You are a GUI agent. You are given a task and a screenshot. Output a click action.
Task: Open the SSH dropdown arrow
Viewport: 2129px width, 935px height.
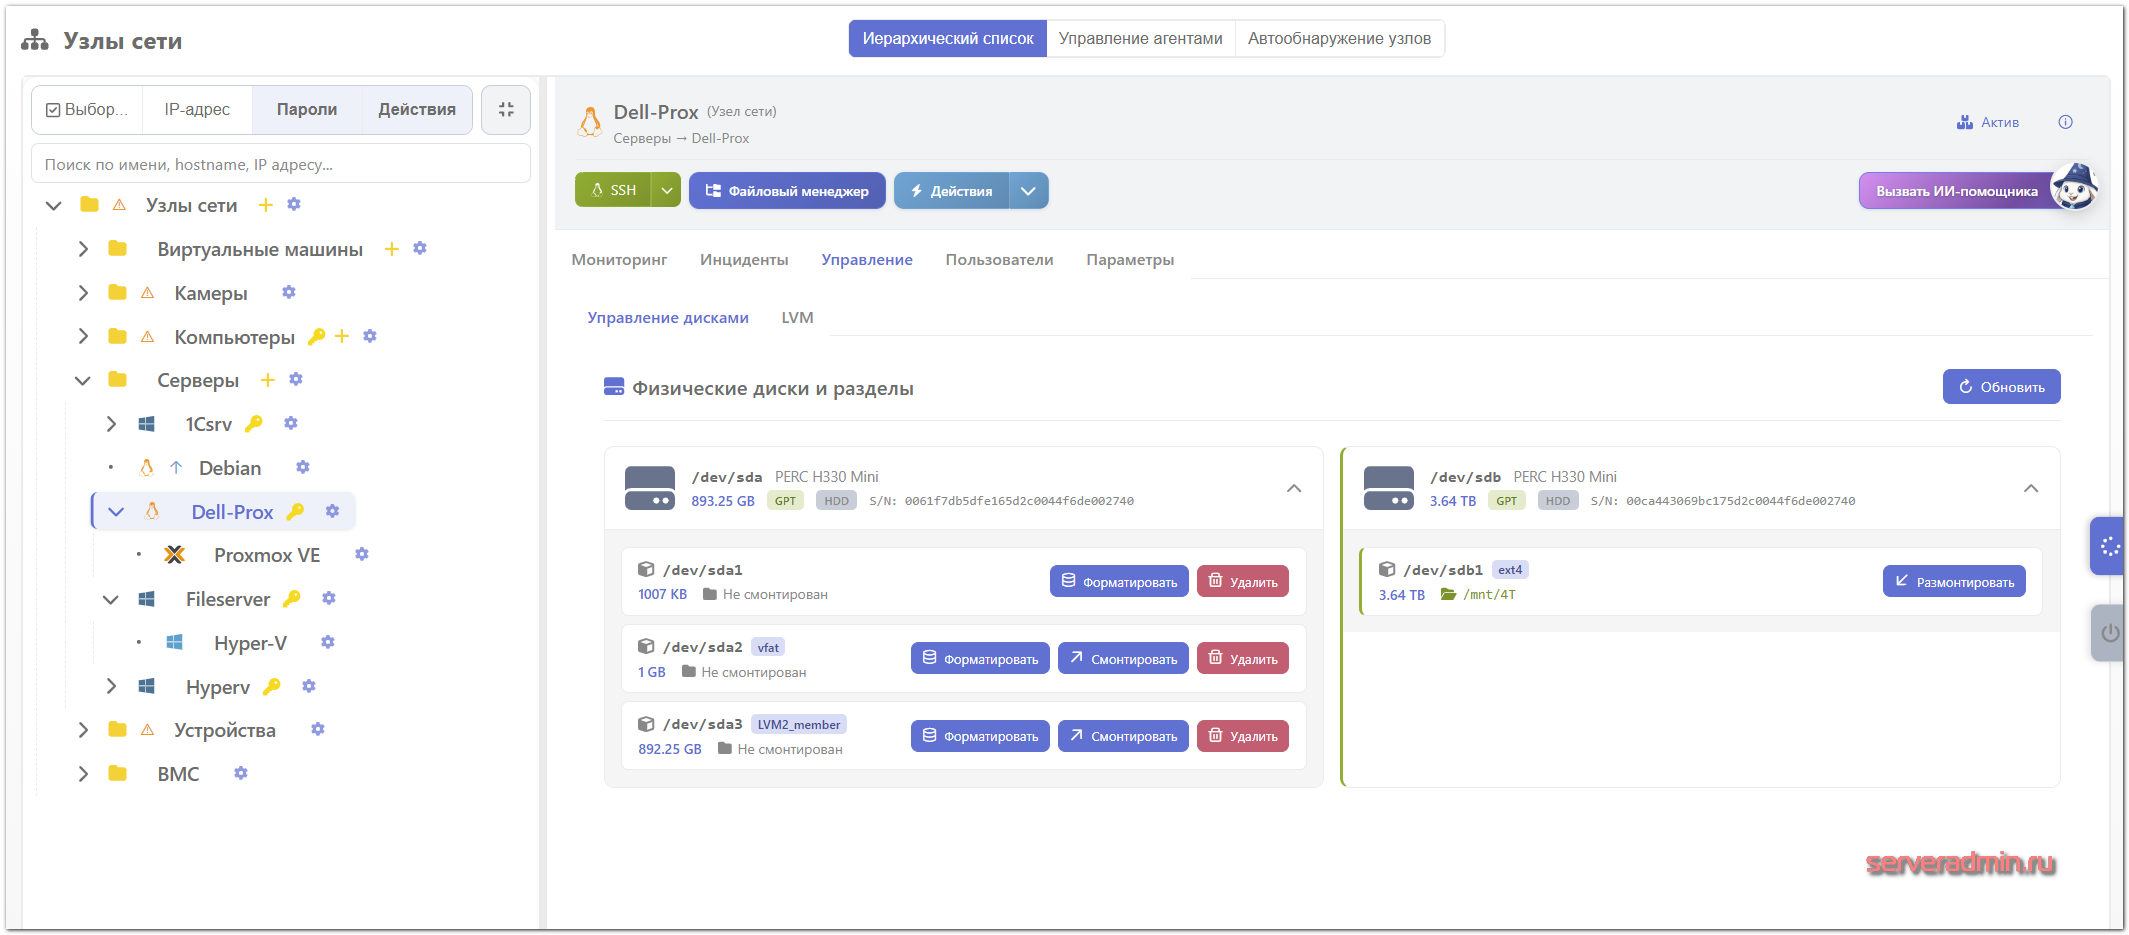(x=667, y=190)
